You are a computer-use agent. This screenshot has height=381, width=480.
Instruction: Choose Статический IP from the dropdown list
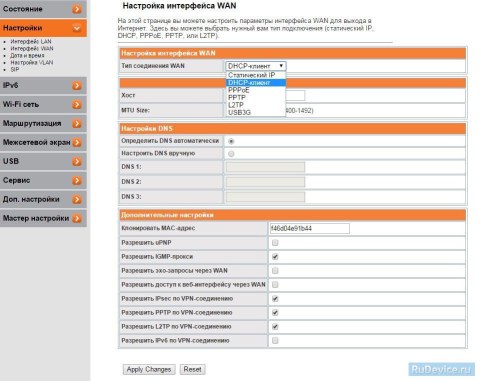[x=256, y=75]
